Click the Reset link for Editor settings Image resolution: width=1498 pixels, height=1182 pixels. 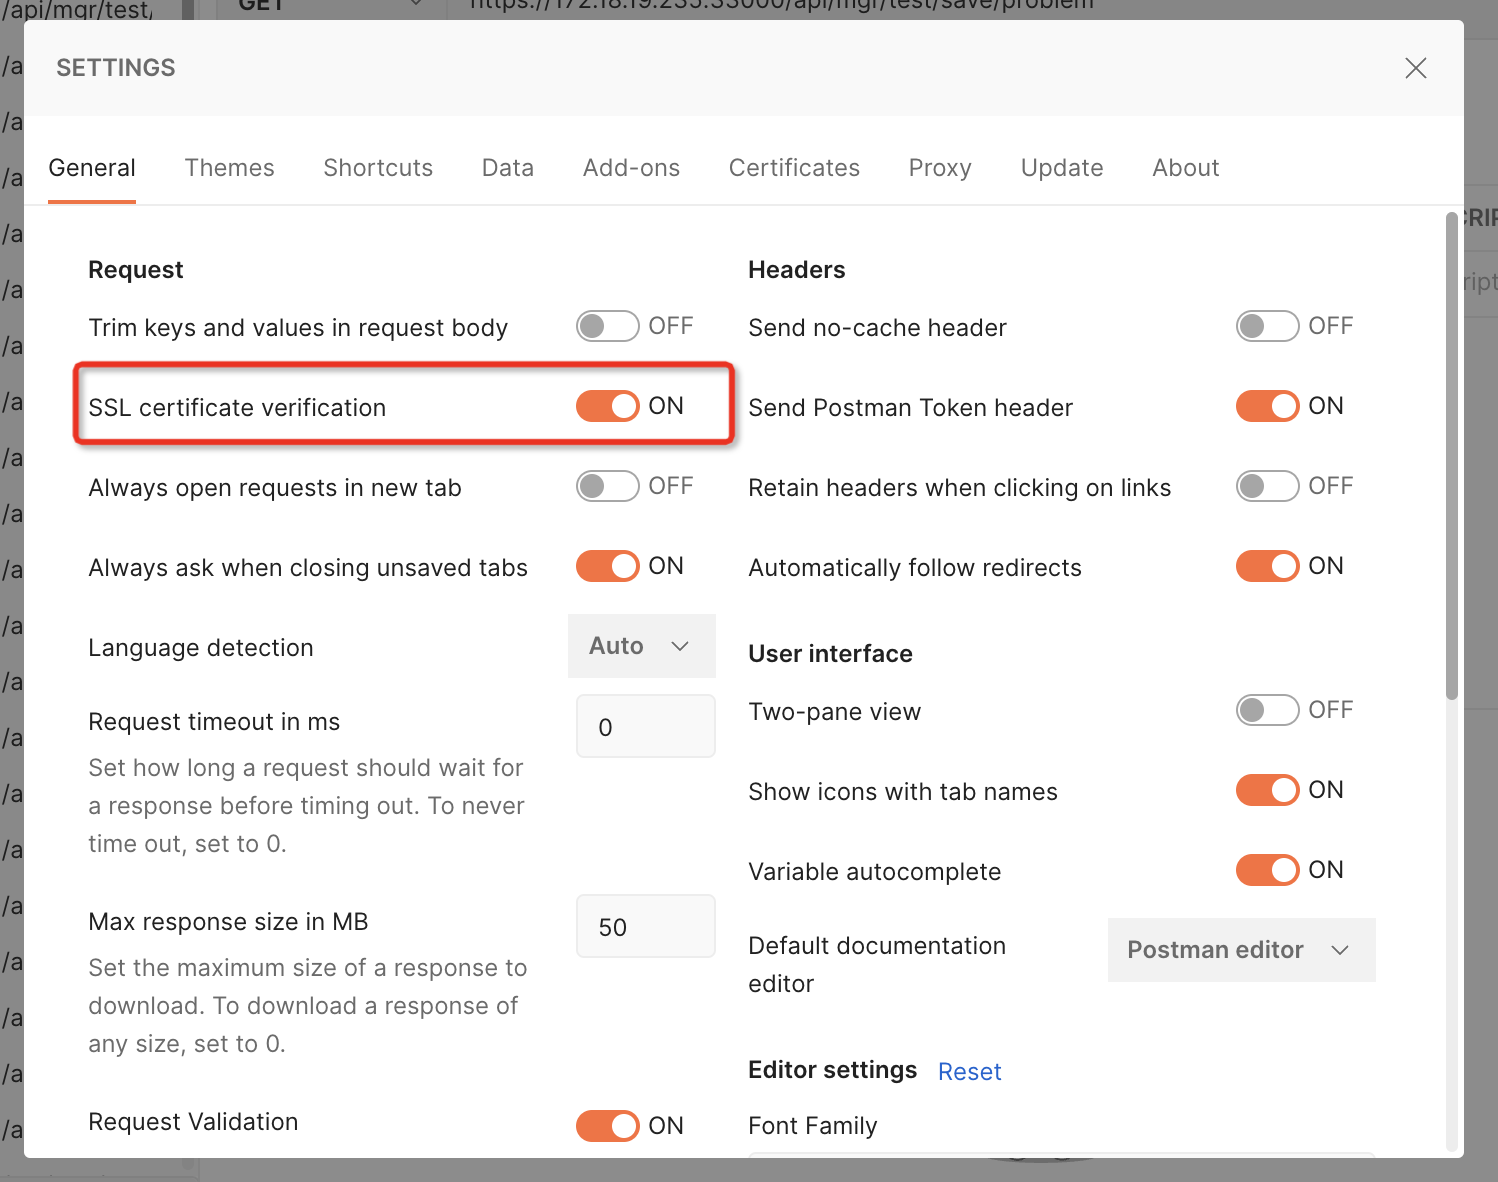coord(969,1072)
